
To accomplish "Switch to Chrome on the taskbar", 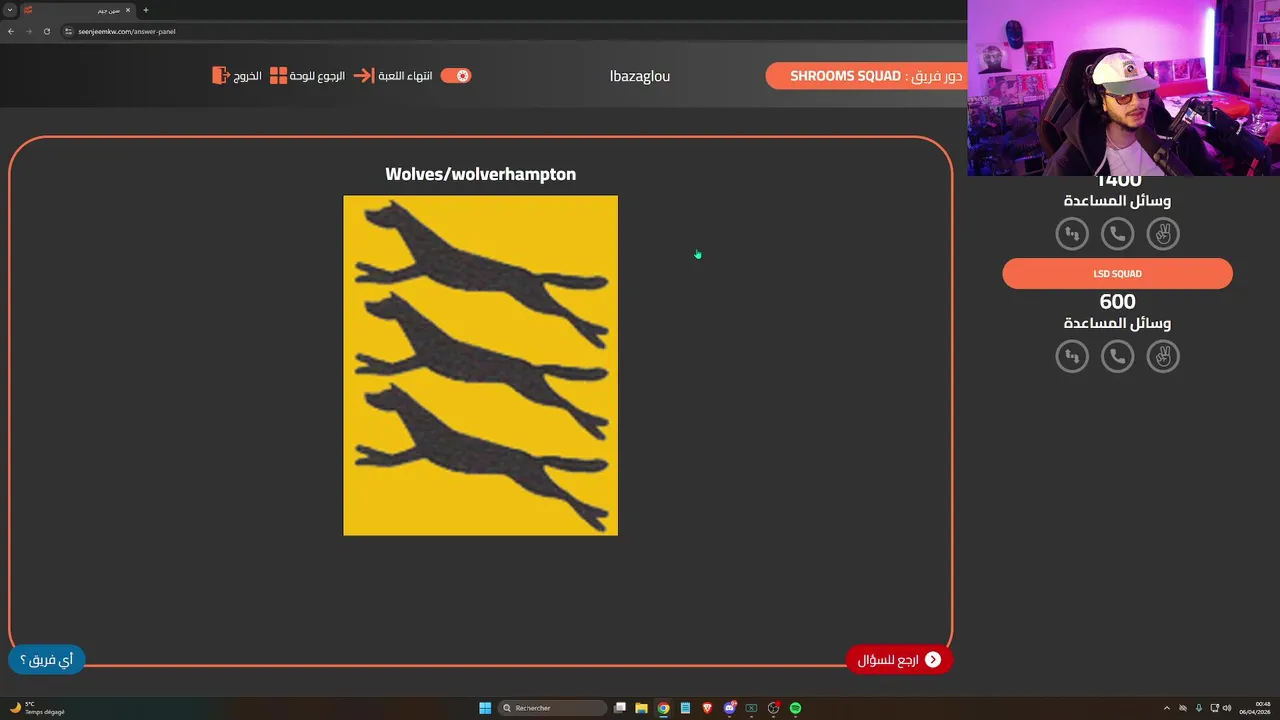I will click(663, 708).
